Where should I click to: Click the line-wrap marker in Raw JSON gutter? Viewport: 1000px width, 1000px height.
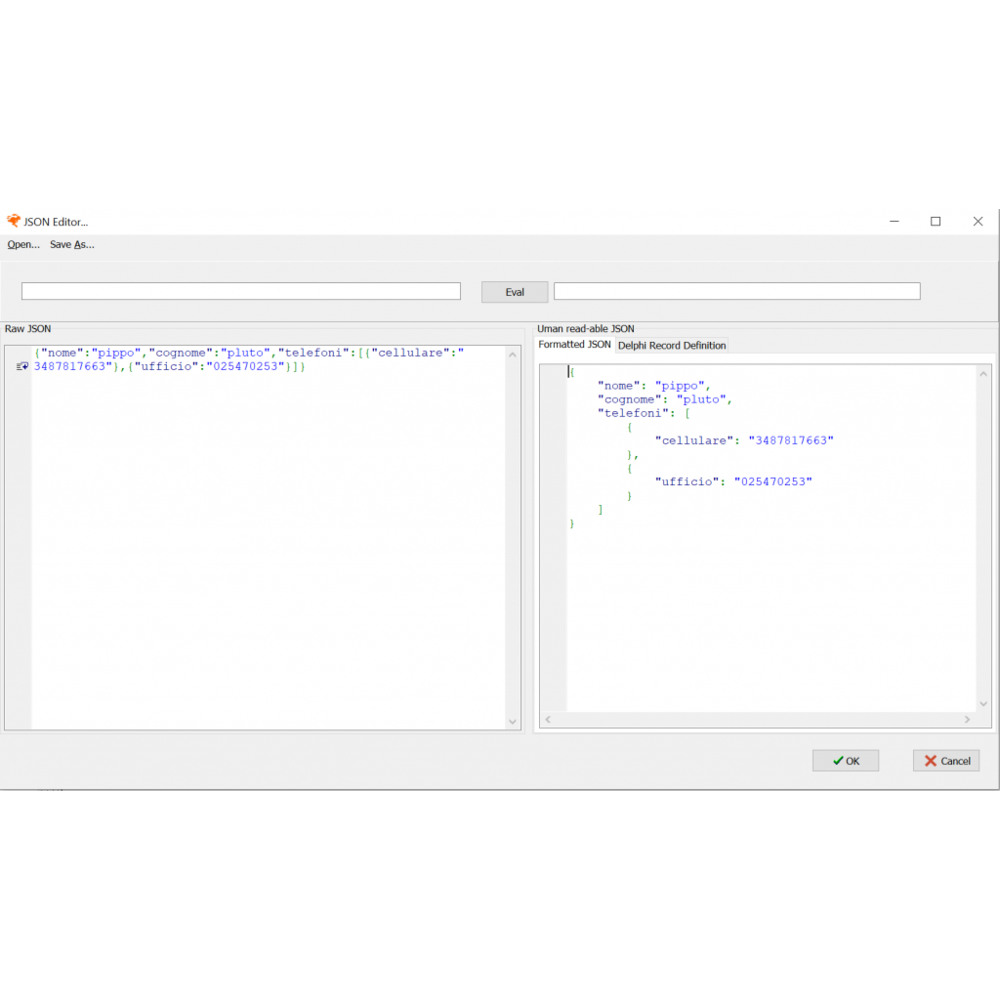(22, 367)
